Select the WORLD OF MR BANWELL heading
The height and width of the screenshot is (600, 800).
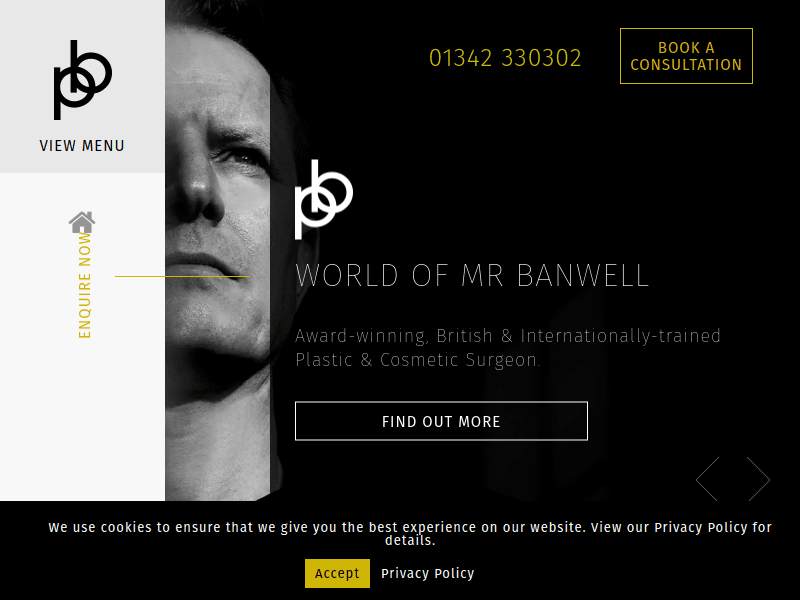click(x=472, y=276)
